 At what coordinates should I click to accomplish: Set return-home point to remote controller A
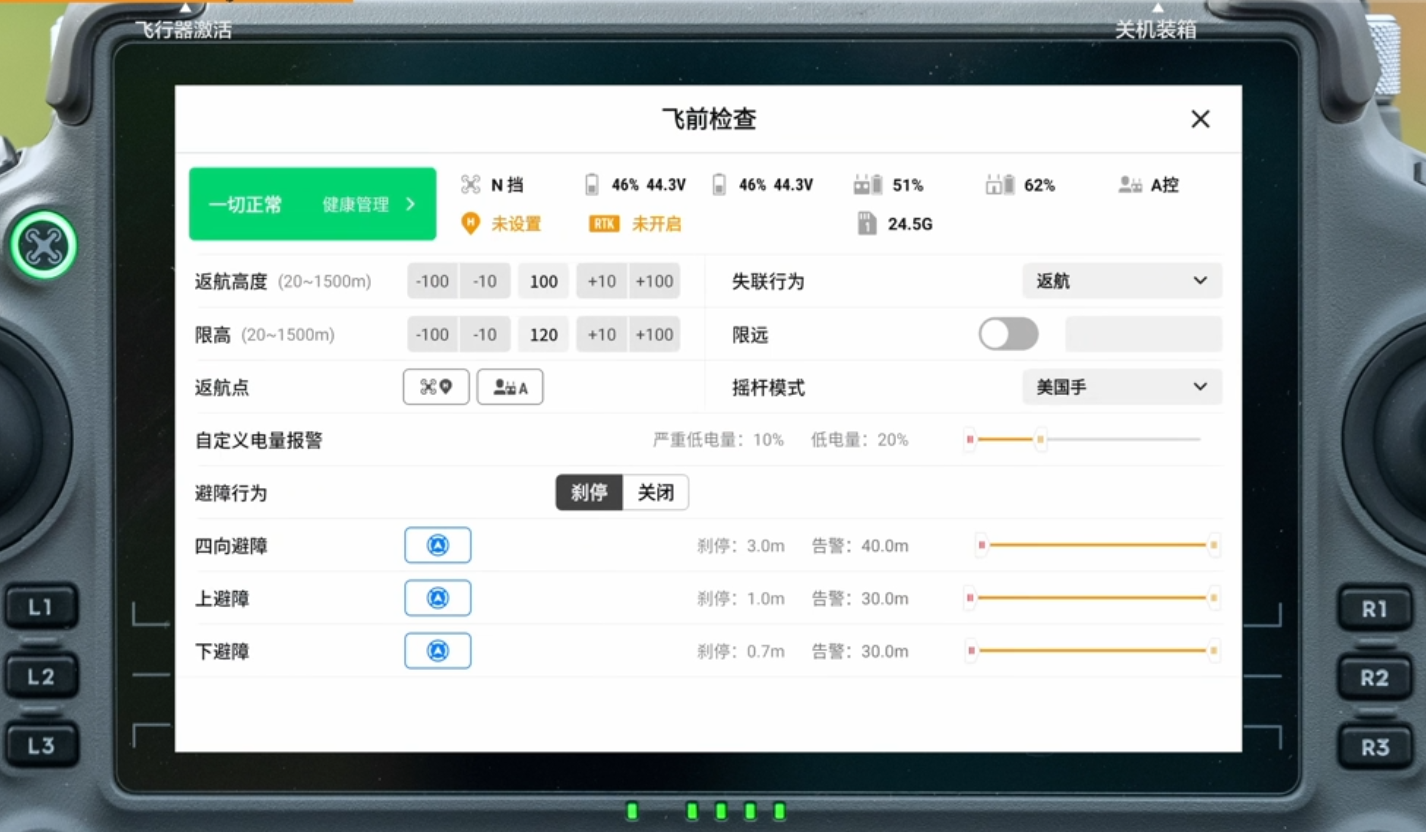510,387
